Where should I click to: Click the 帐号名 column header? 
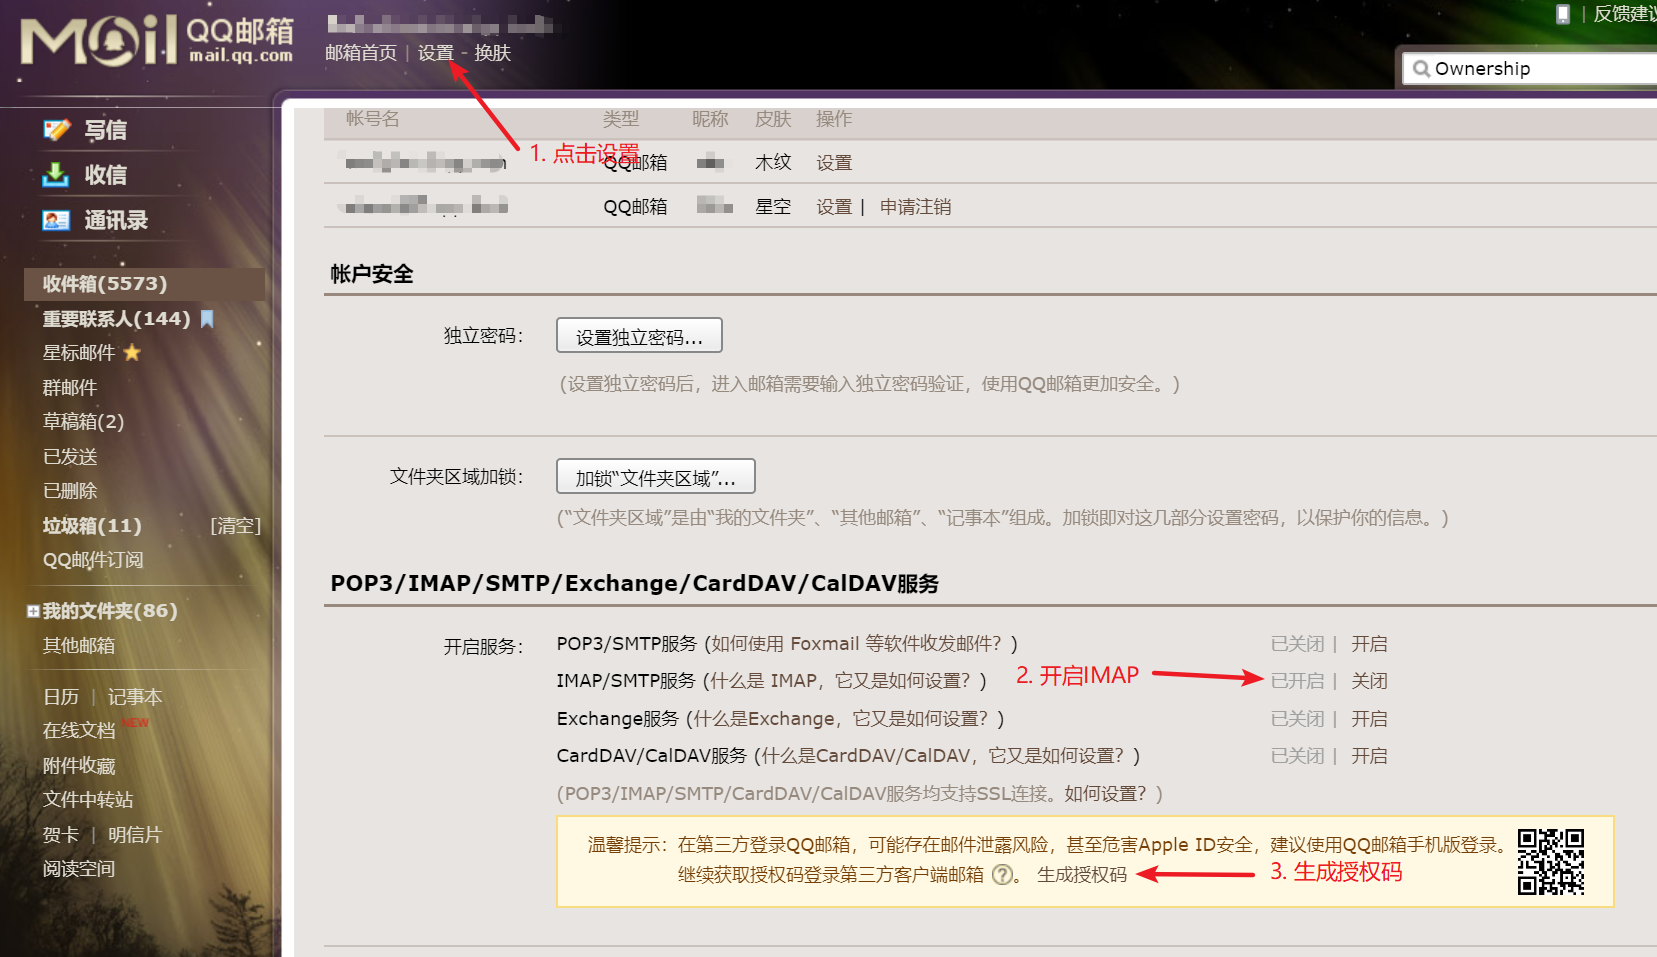373,119
